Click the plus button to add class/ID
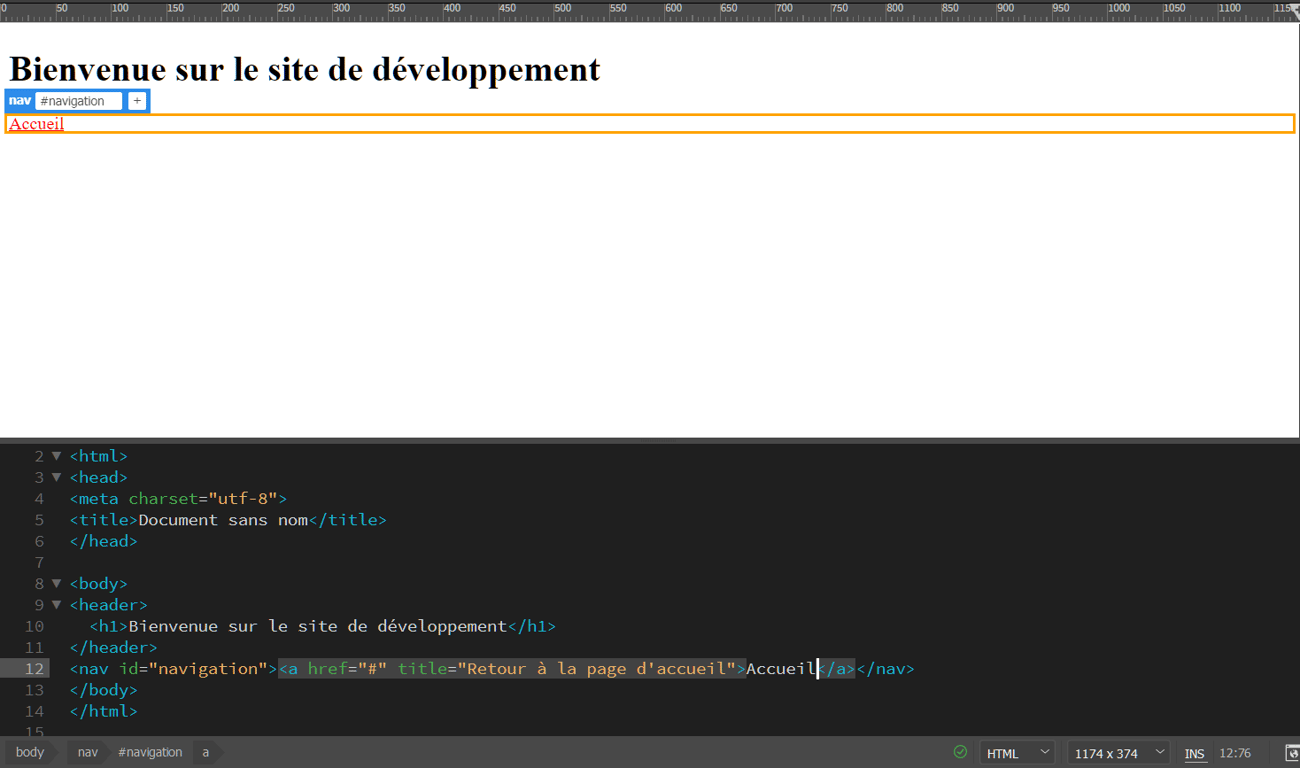Image resolution: width=1300 pixels, height=768 pixels. pos(137,101)
